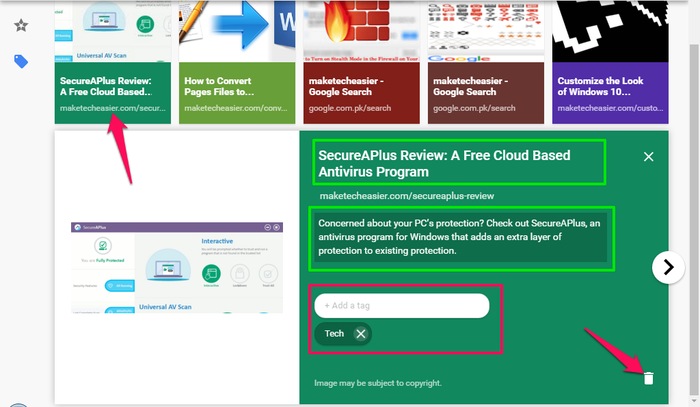This screenshot has height=407, width=700.
Task: Open brown maketecheasier Google Search card
Action: pos(486,62)
